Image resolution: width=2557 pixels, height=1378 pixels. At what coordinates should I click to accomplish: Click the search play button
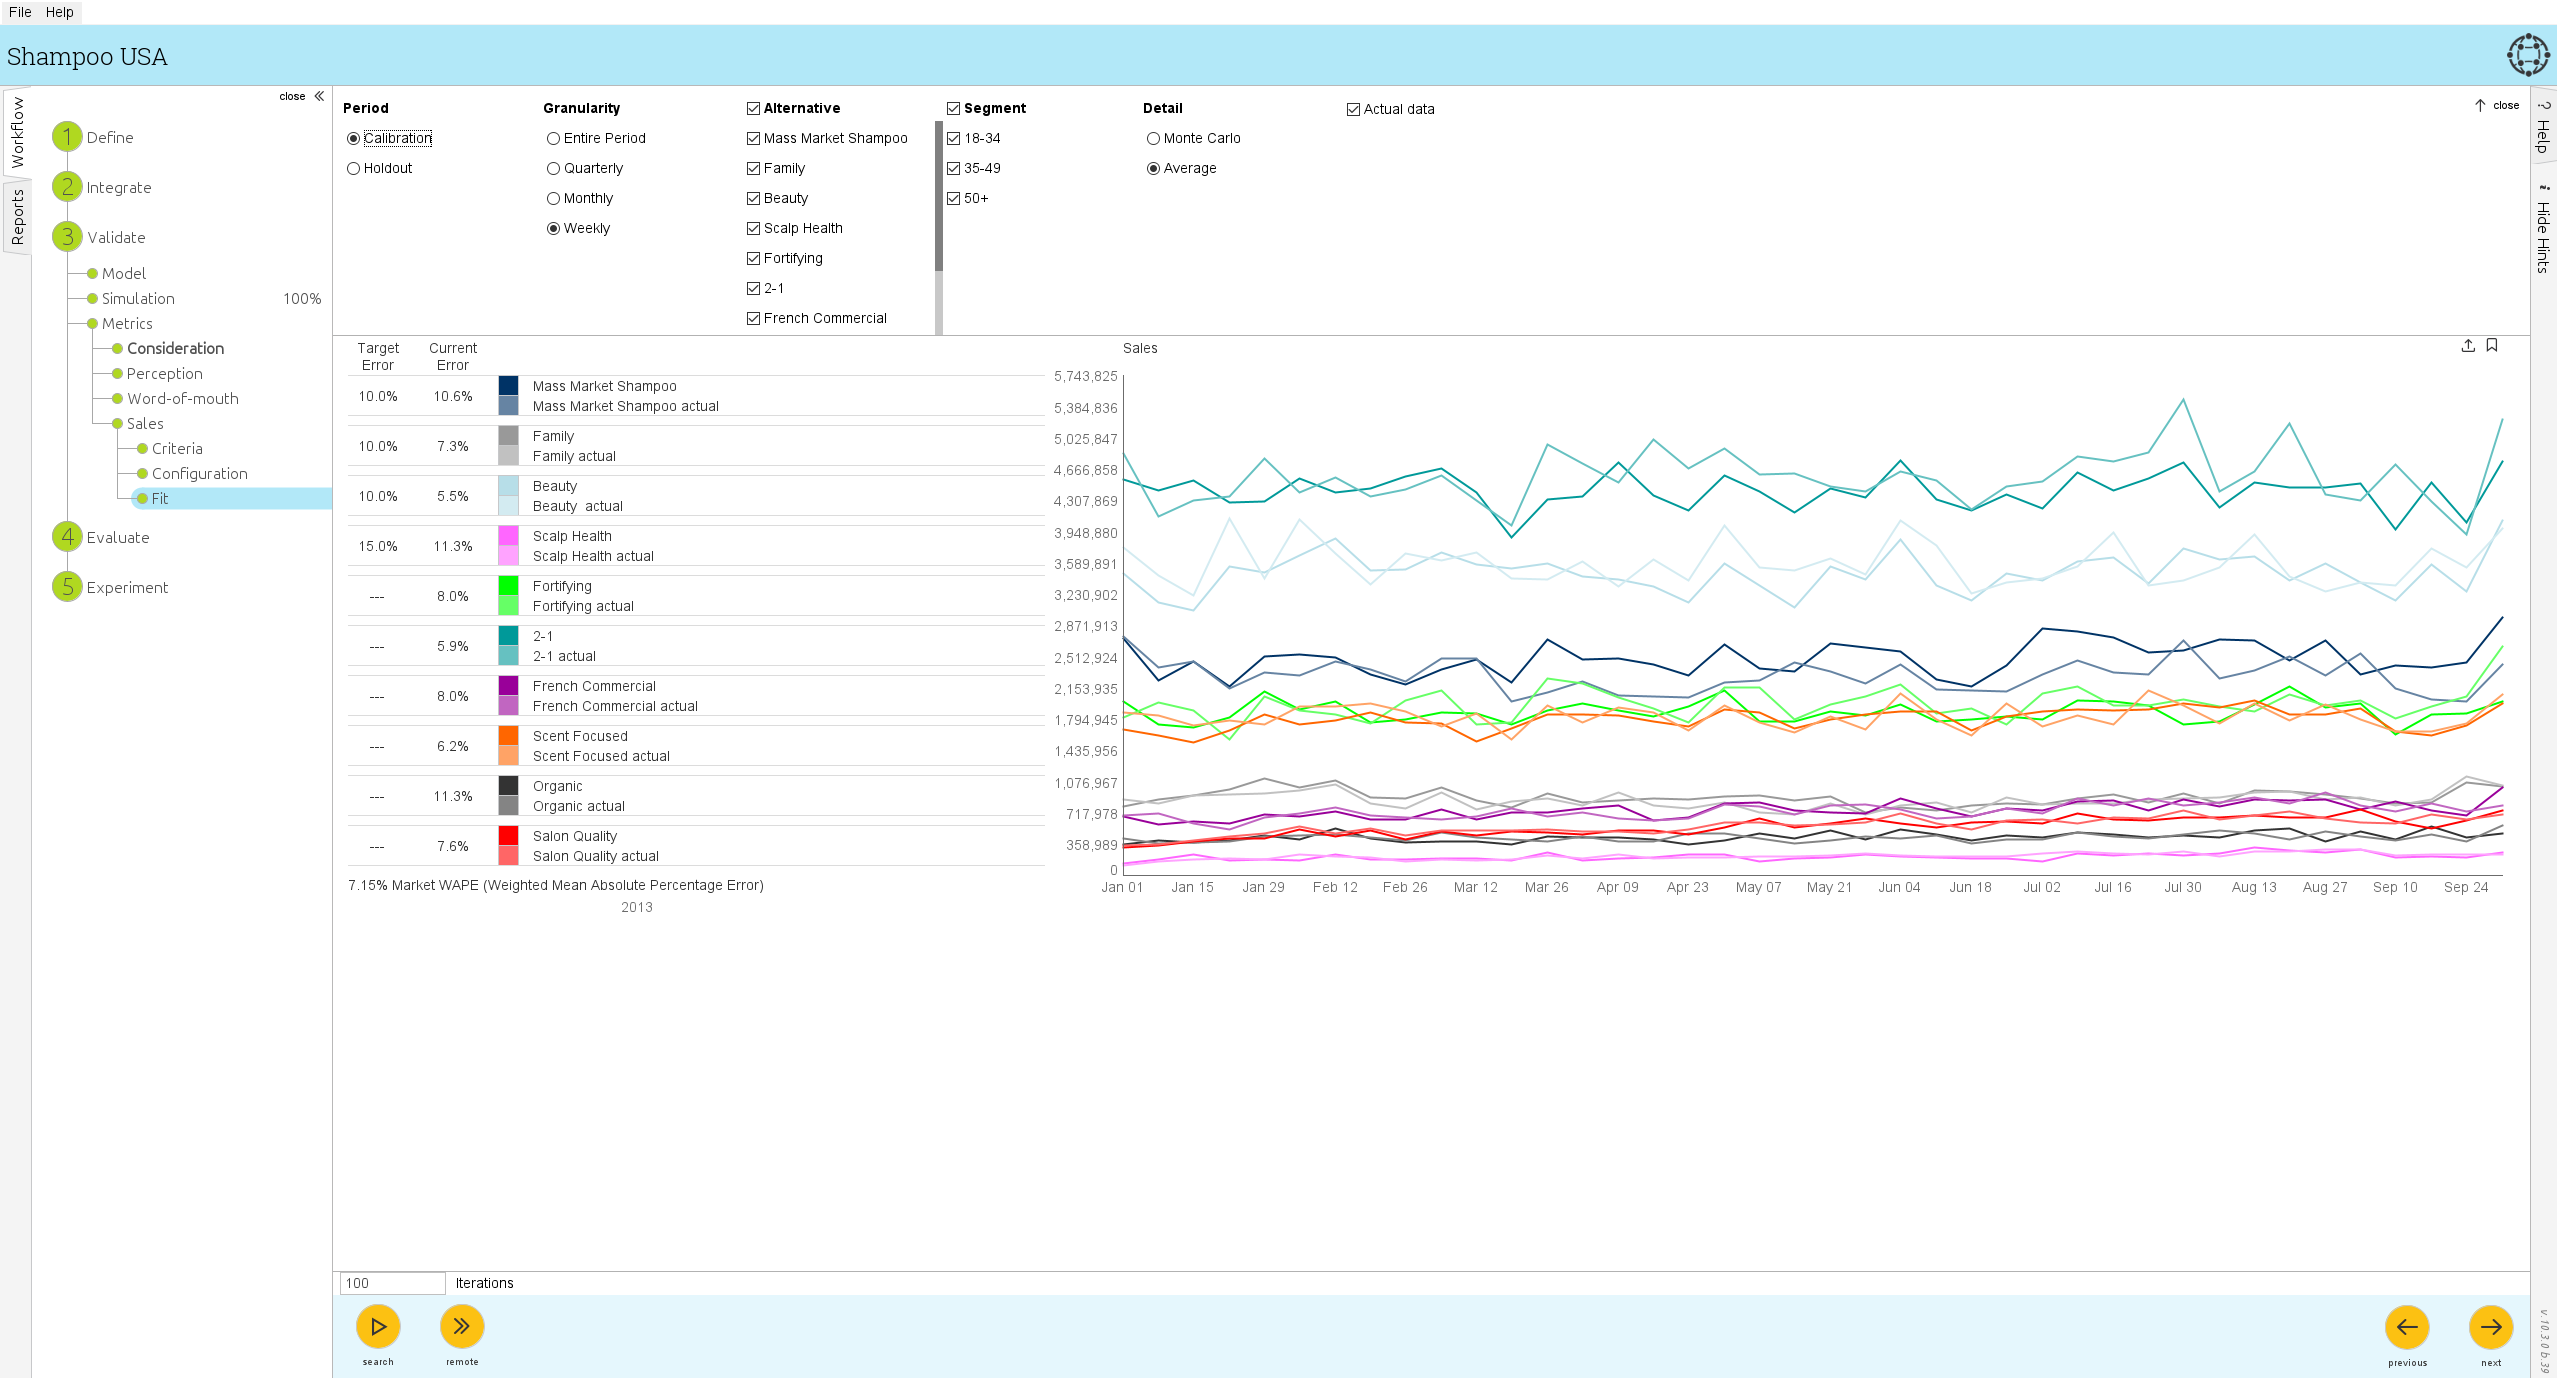click(378, 1326)
